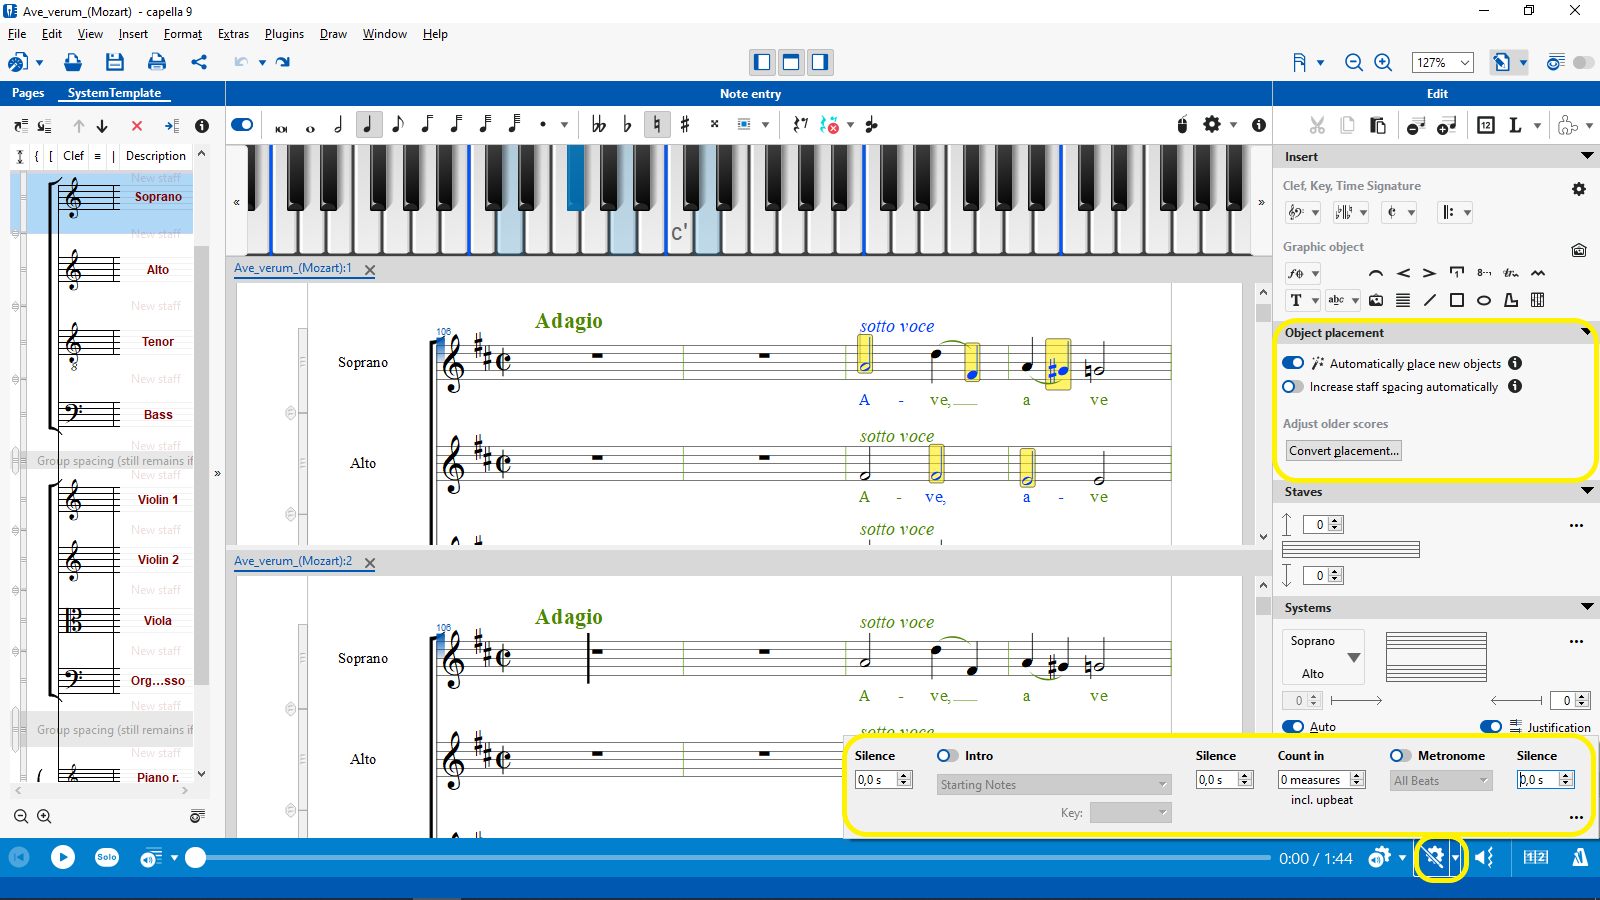
Task: Apply double flat accidental
Action: (598, 125)
